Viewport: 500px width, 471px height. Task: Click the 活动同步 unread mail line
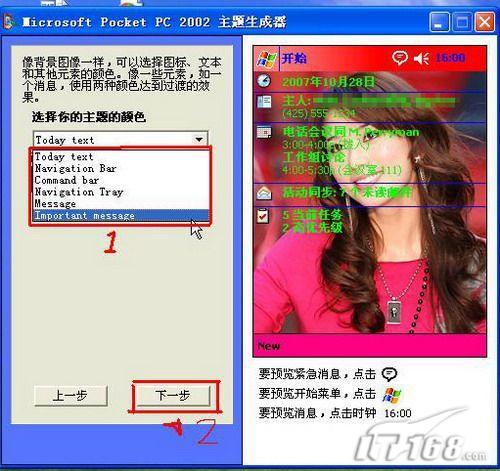tap(347, 193)
